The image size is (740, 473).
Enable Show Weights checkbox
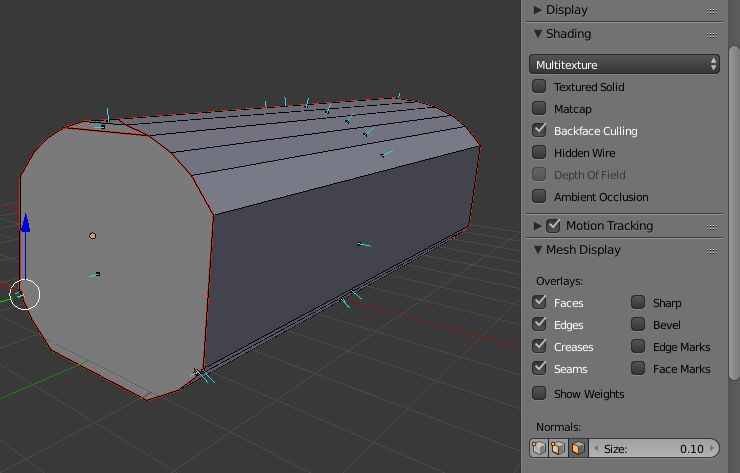click(x=539, y=393)
